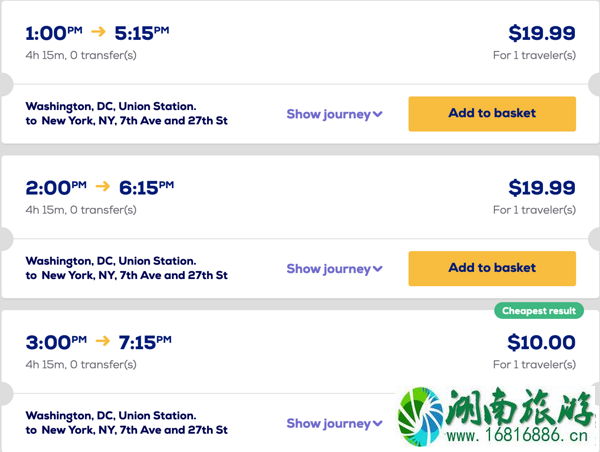
Task: Select the first $19.99 price at 1:00PM
Action: (x=542, y=33)
